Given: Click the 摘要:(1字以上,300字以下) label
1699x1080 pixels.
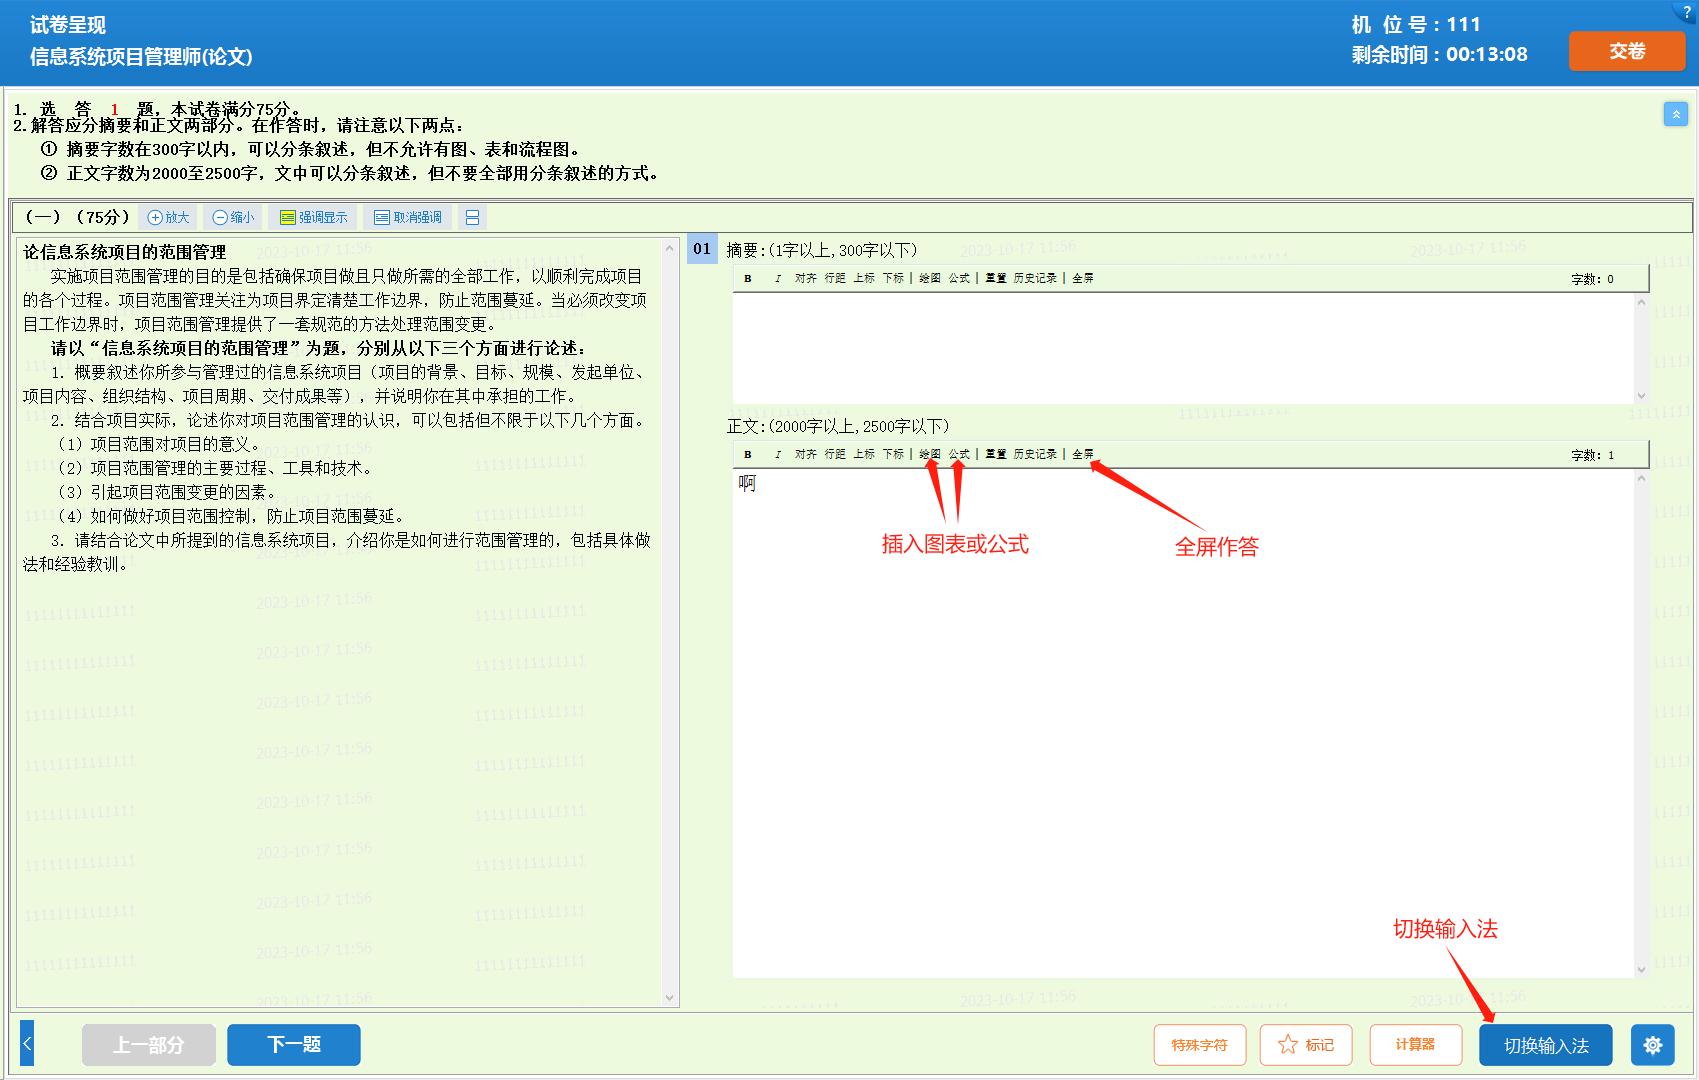Looking at the screenshot, I should click(x=822, y=250).
